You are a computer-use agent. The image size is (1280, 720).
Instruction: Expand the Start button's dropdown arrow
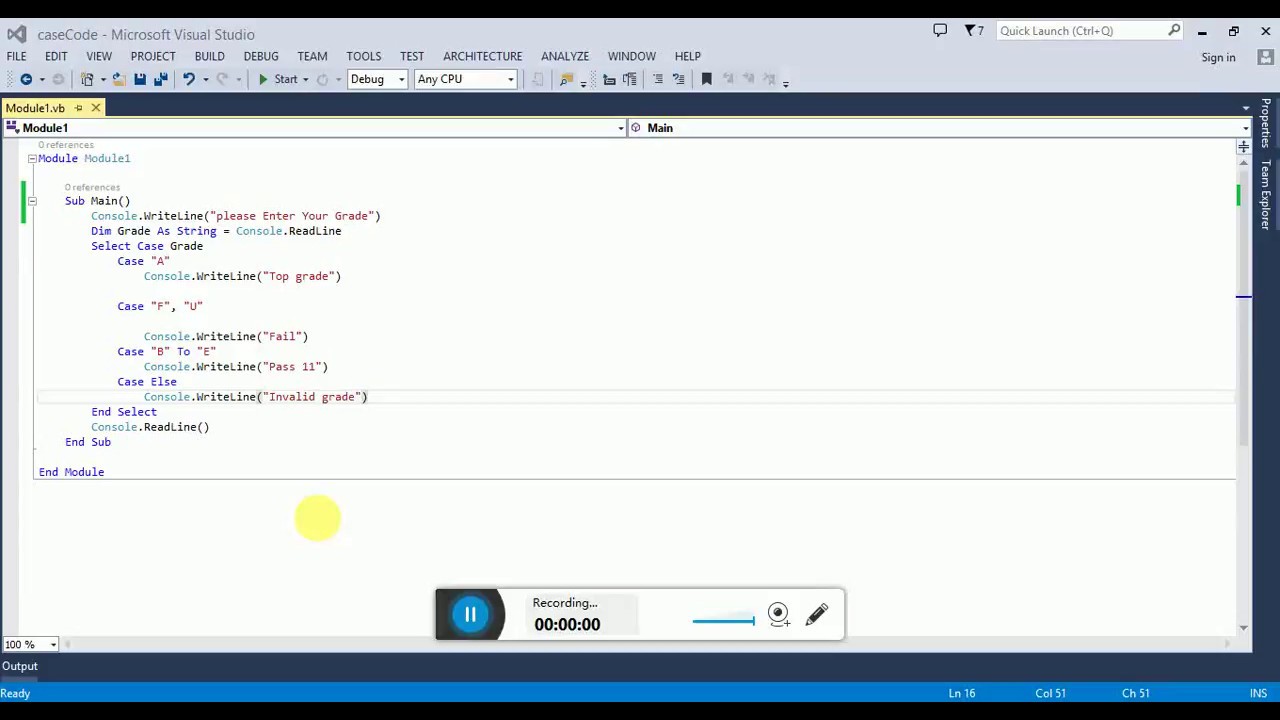(305, 79)
